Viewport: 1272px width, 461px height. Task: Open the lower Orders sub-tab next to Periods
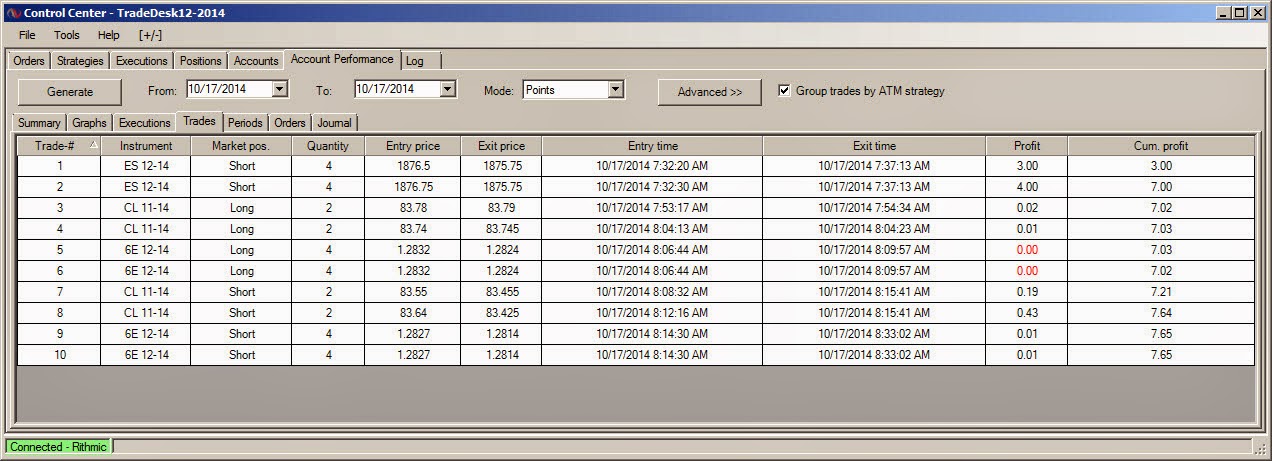(290, 123)
